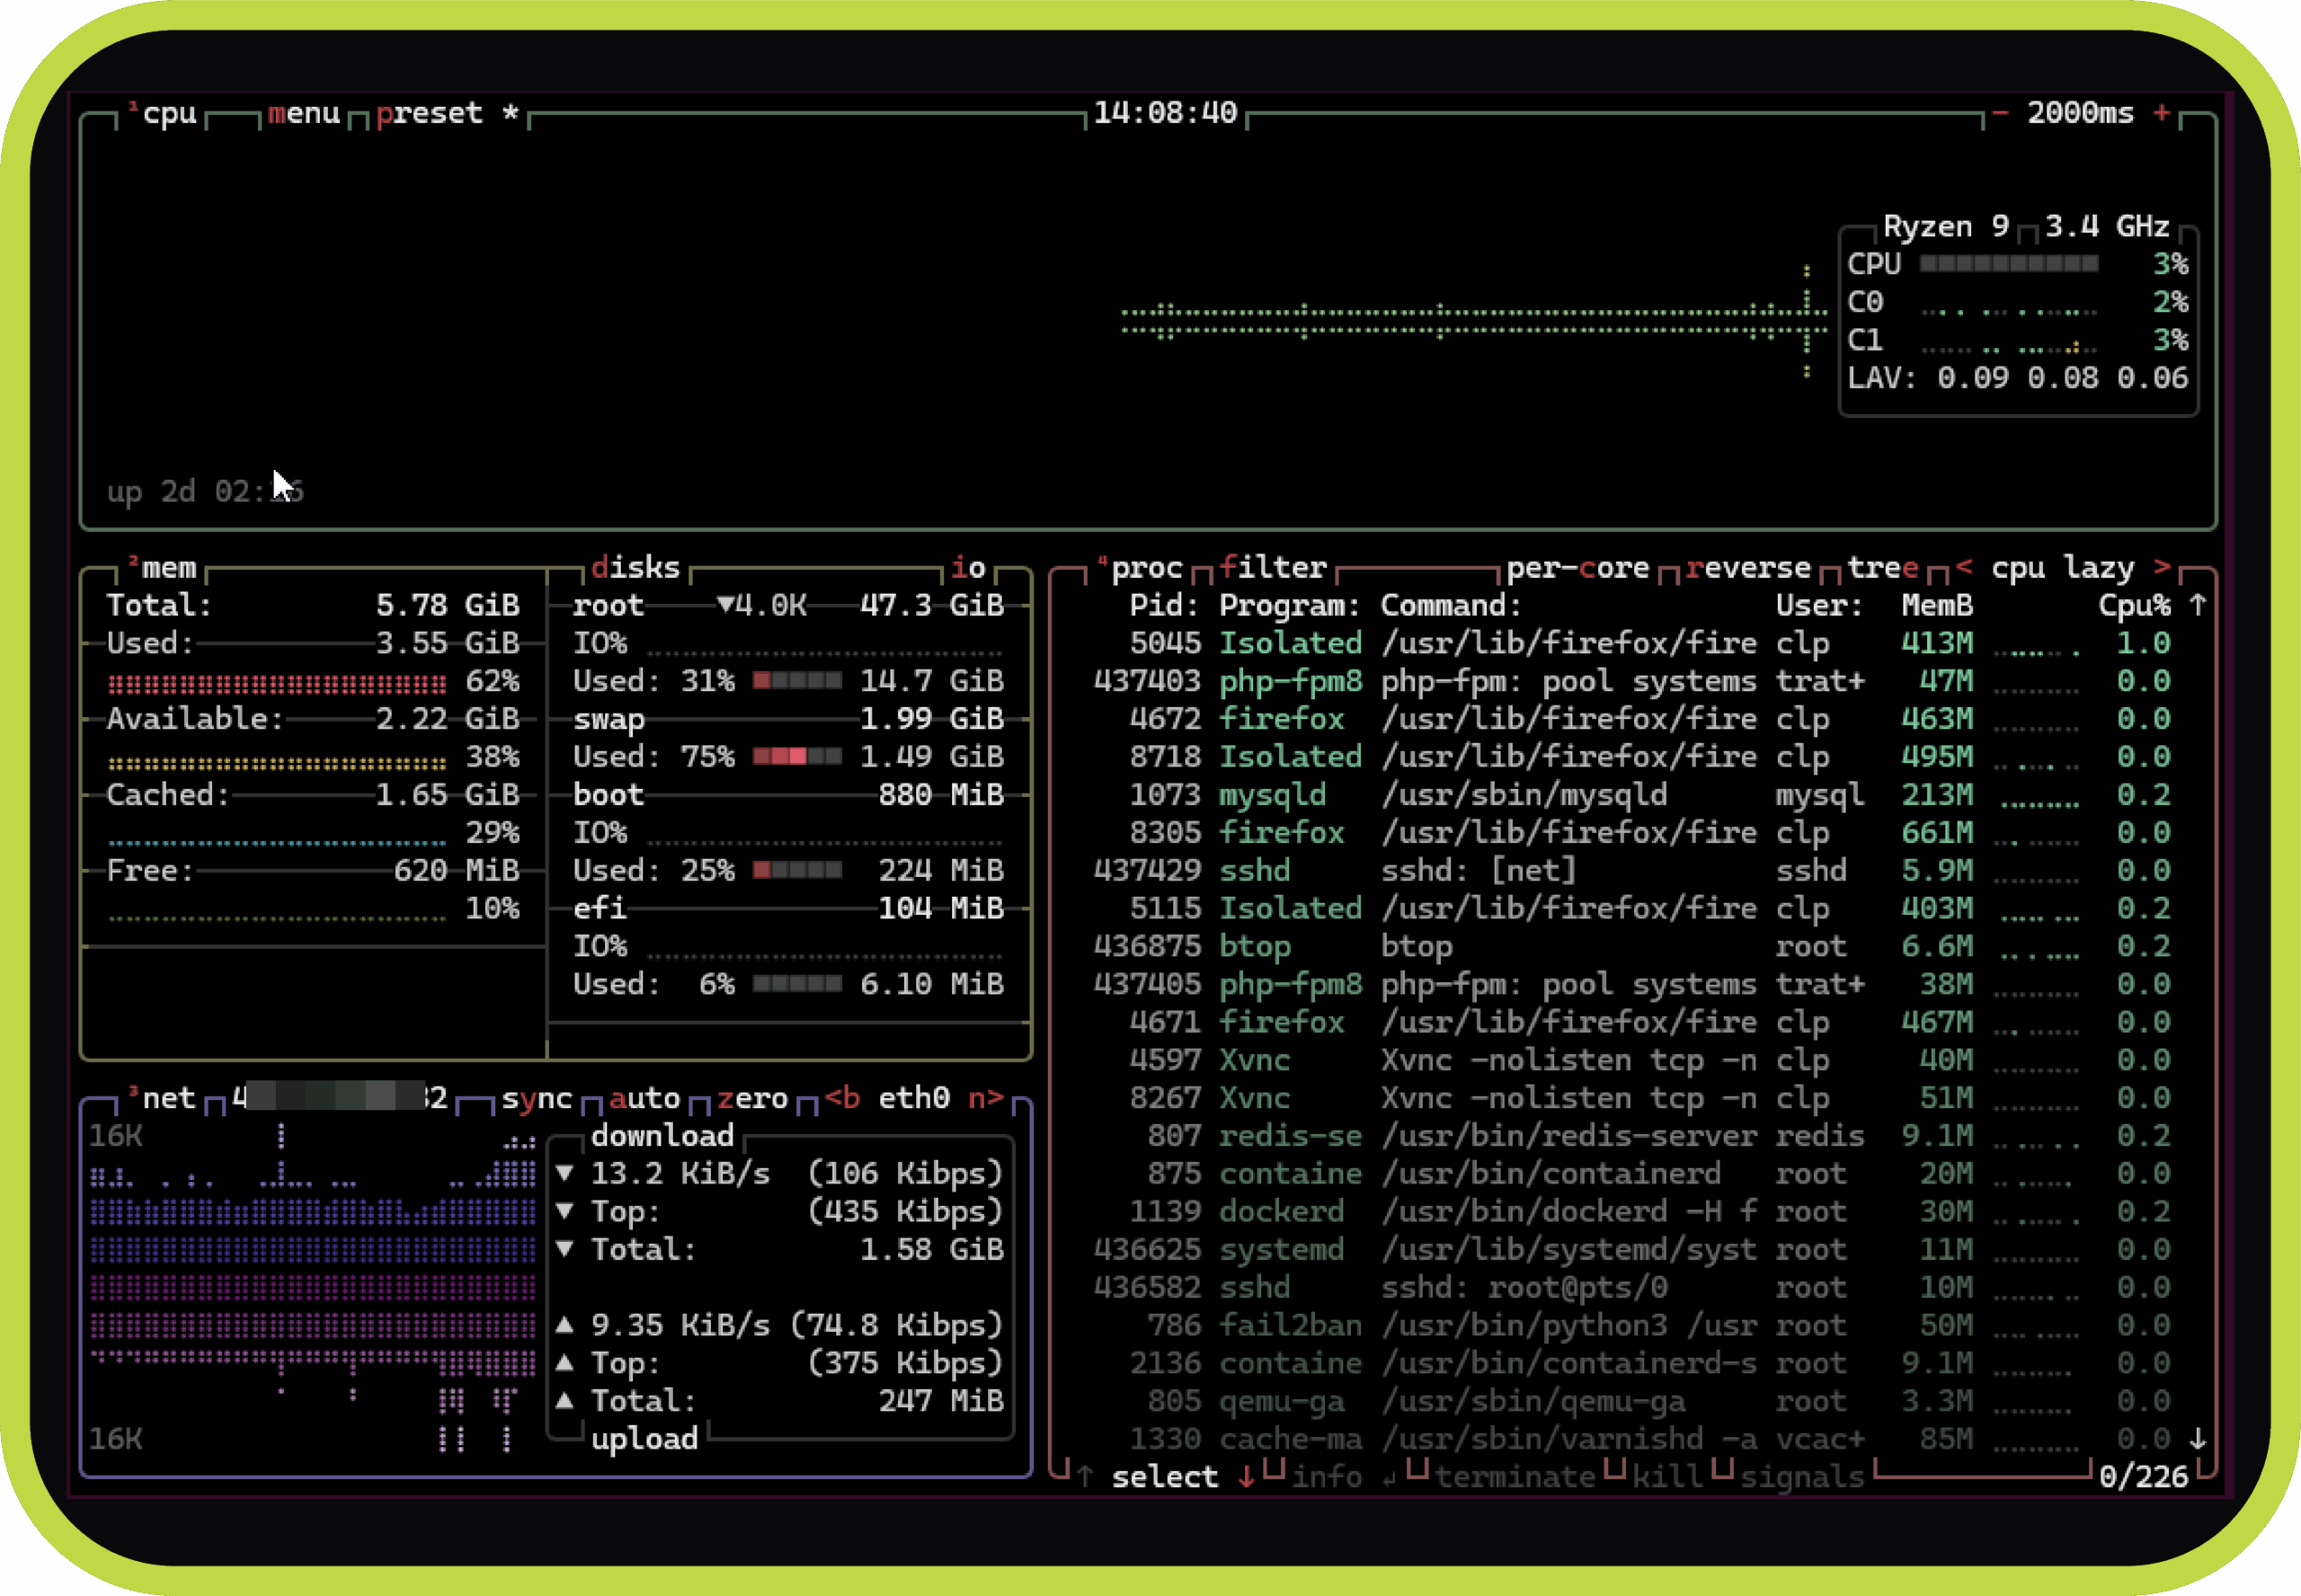Click terminate process option
Viewport: 2301px width, 1596px height.
pyautogui.click(x=1515, y=1477)
